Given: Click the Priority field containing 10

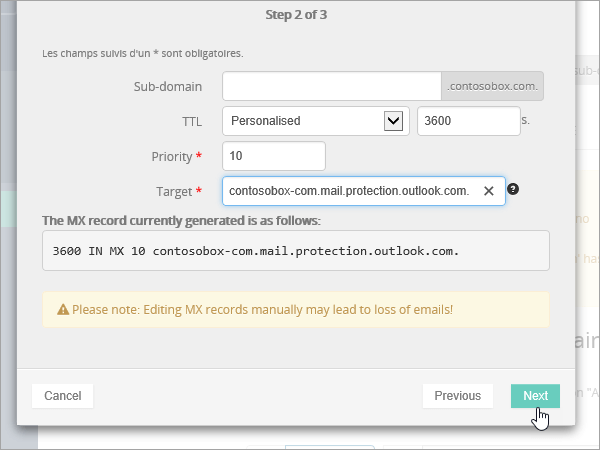Looking at the screenshot, I should [x=274, y=156].
